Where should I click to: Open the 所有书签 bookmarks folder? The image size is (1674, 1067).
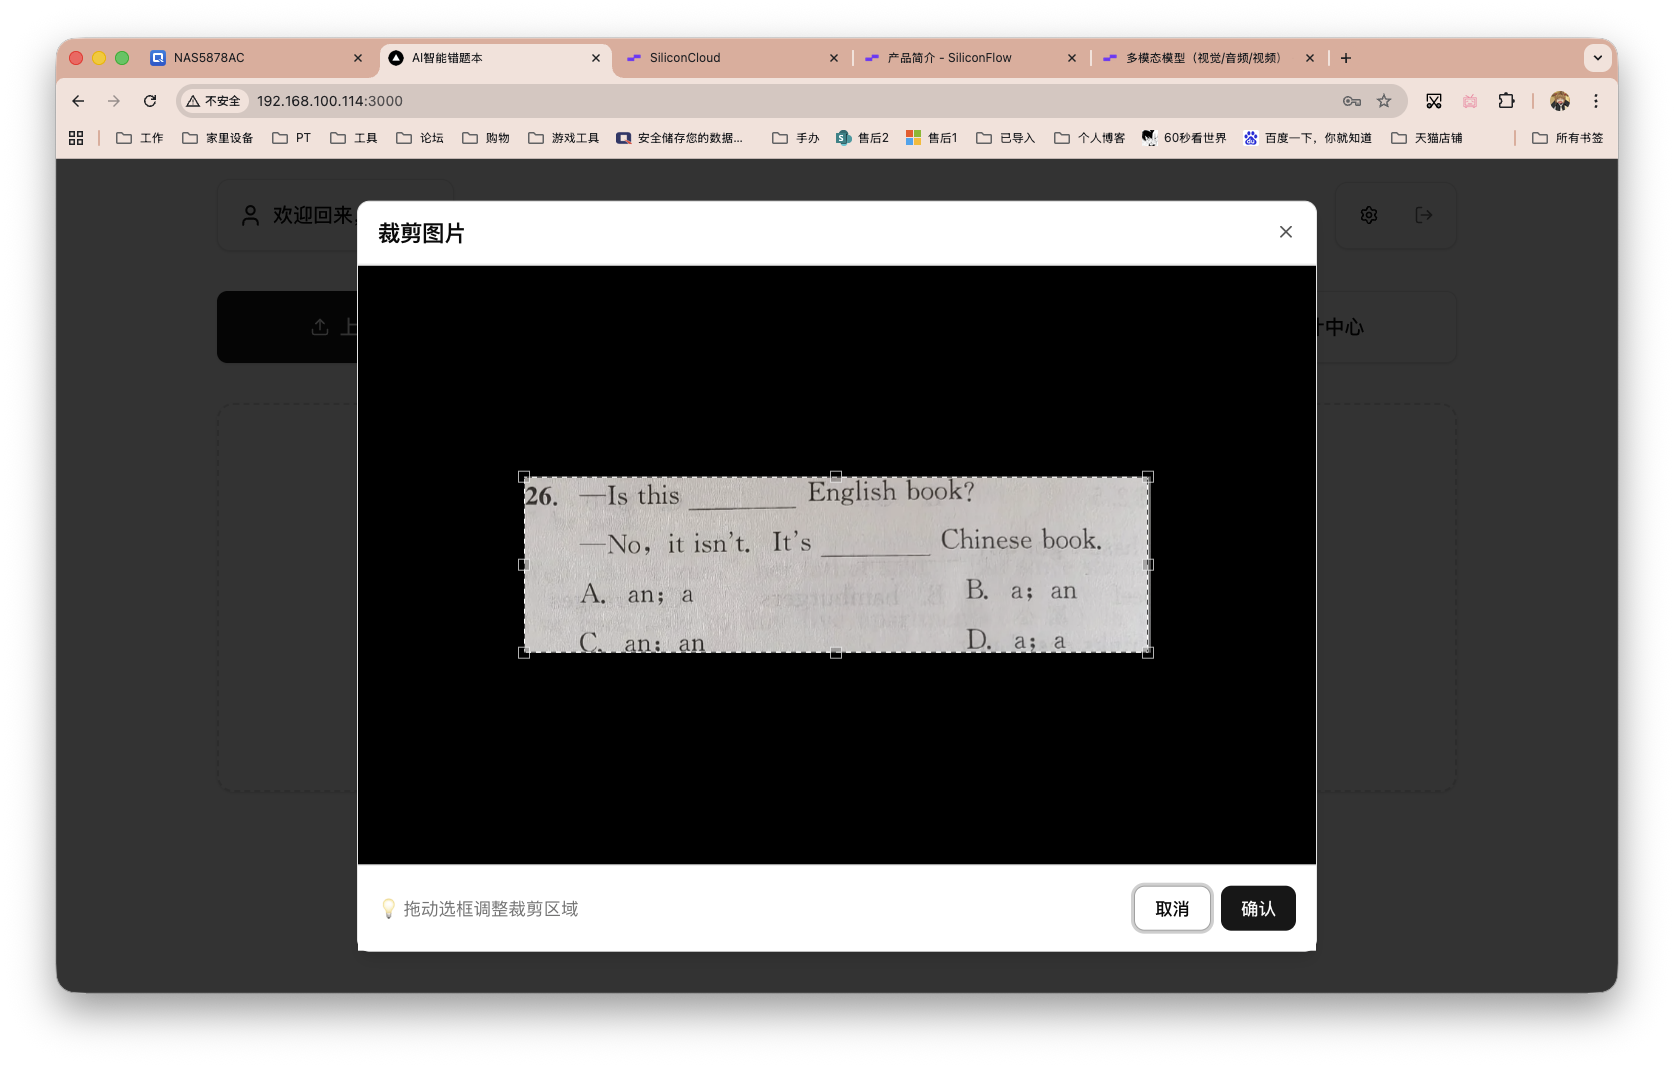coord(1568,138)
